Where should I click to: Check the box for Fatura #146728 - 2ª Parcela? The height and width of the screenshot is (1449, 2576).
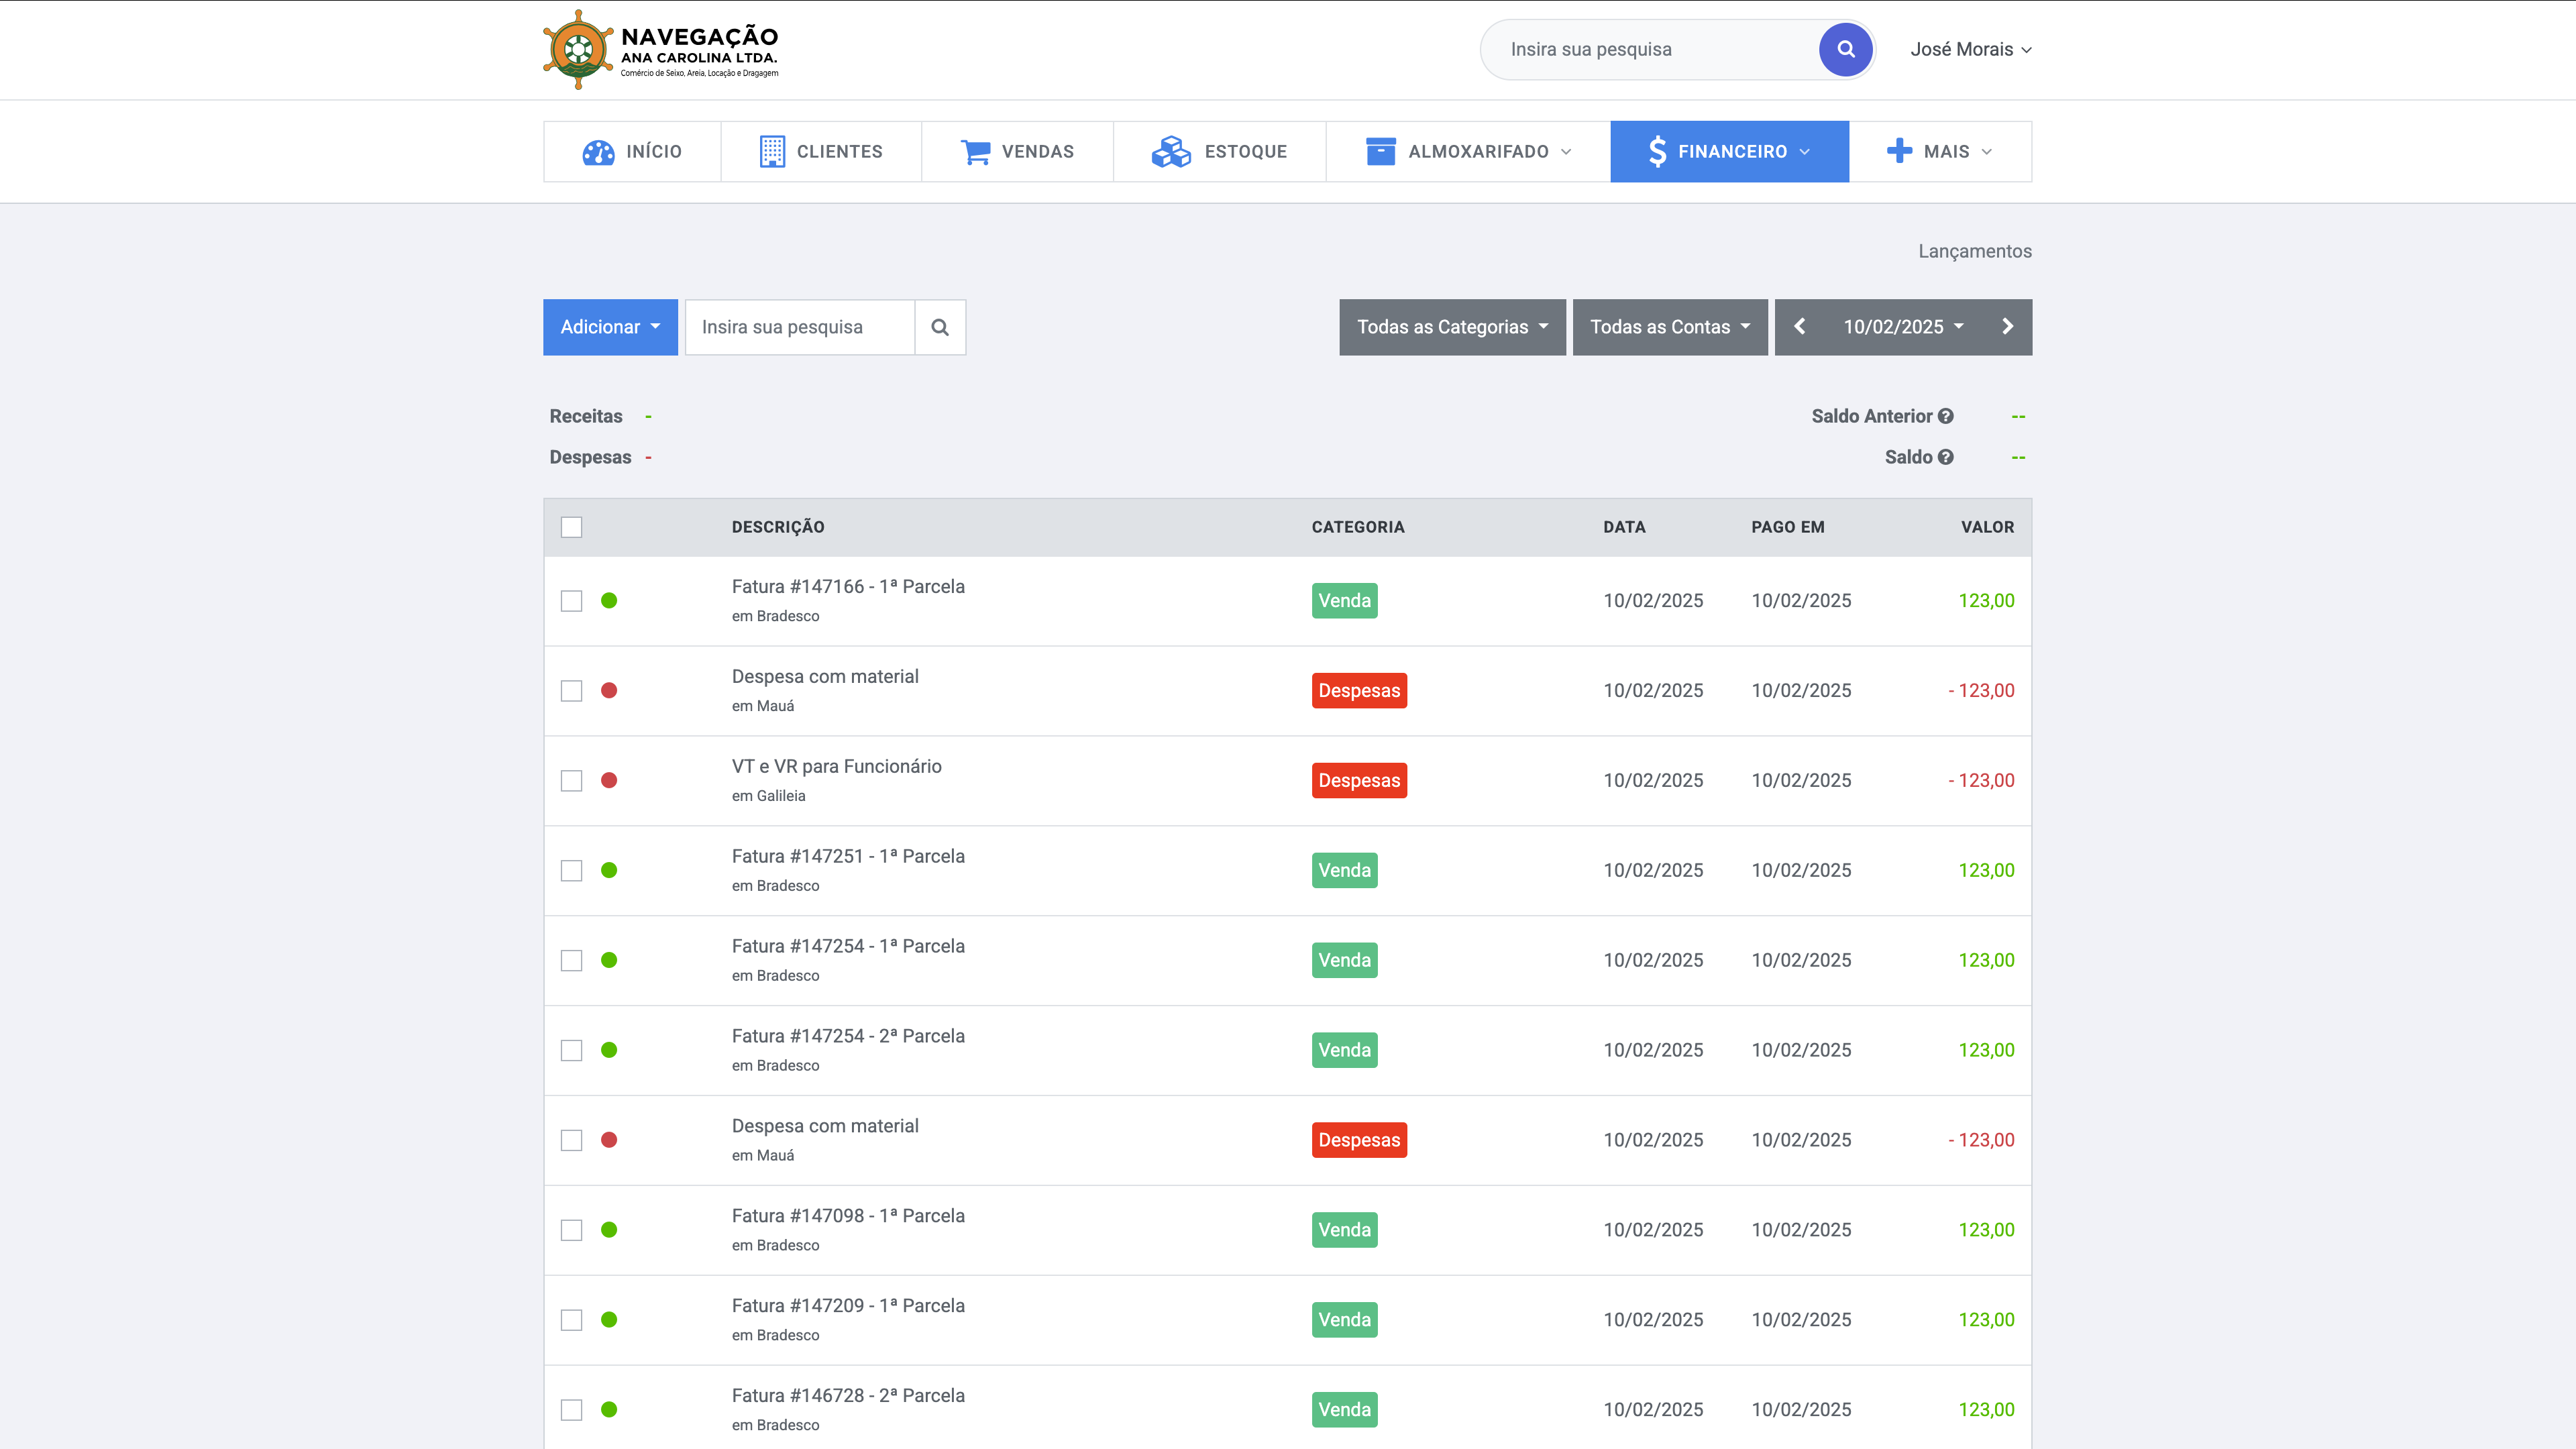571,1410
